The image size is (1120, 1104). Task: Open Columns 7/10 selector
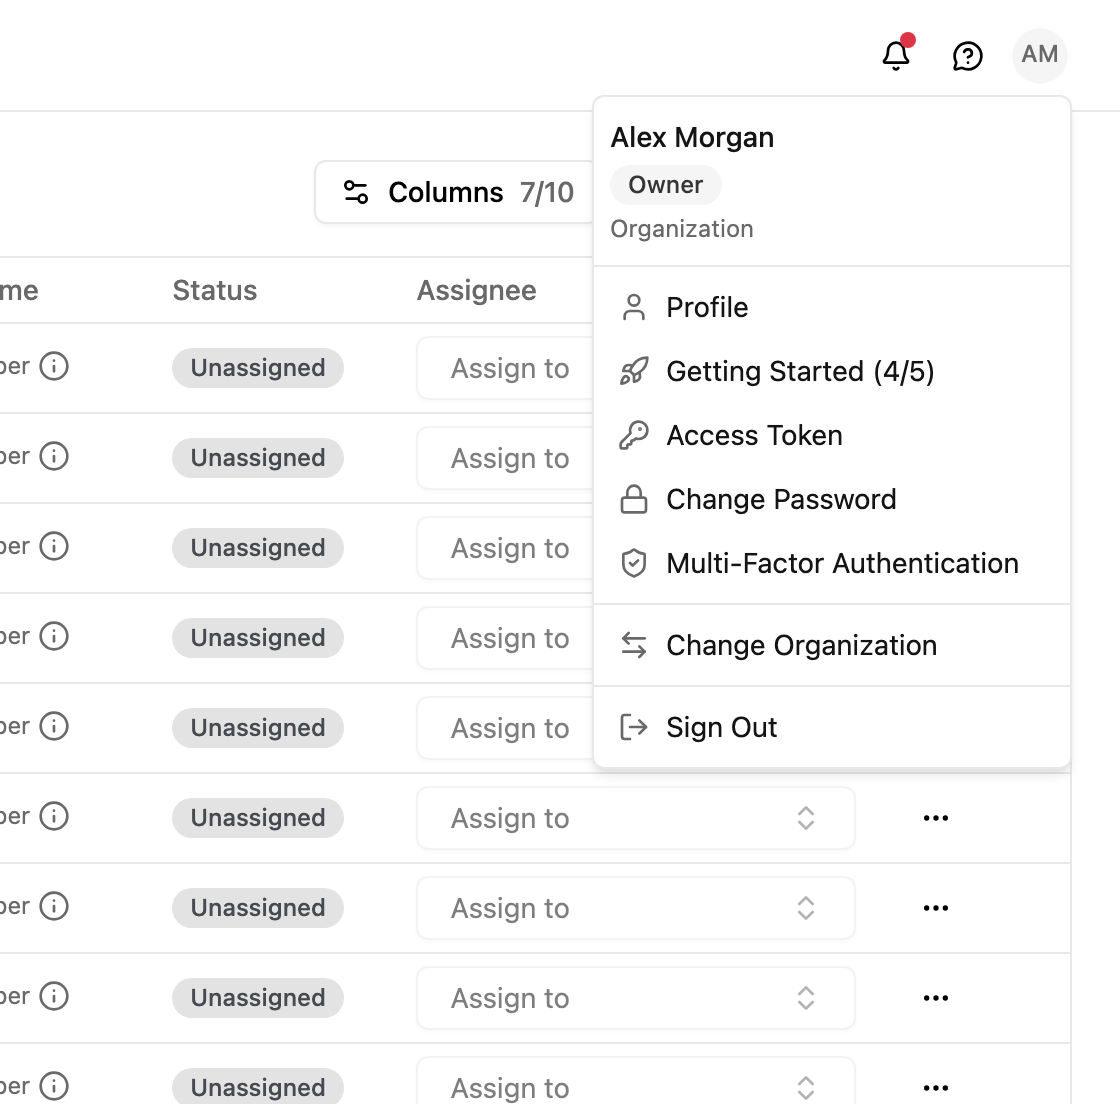pos(455,192)
